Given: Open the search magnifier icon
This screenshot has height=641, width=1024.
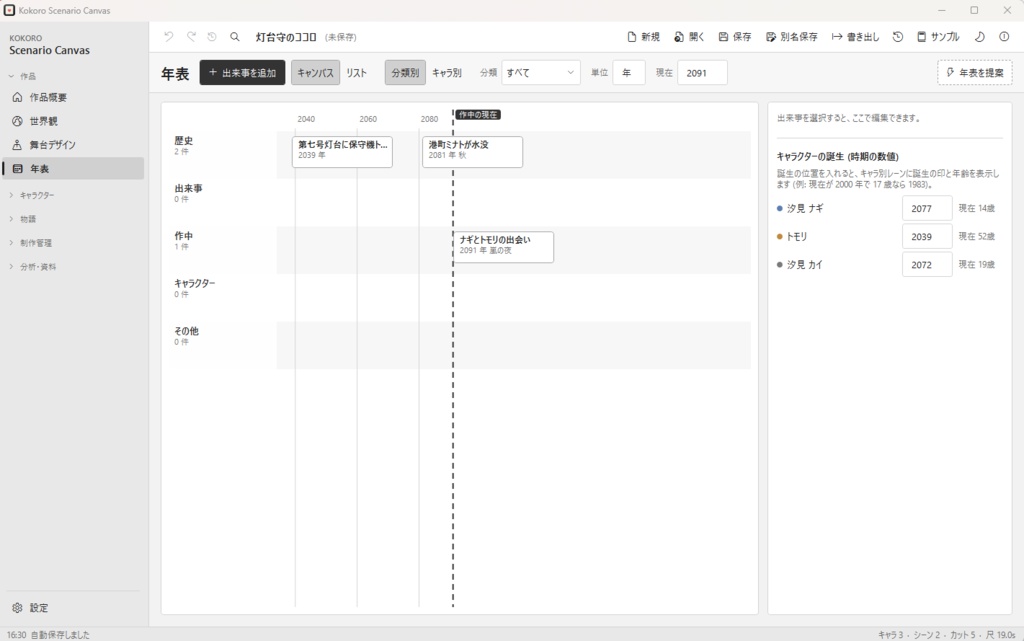Looking at the screenshot, I should tap(234, 37).
